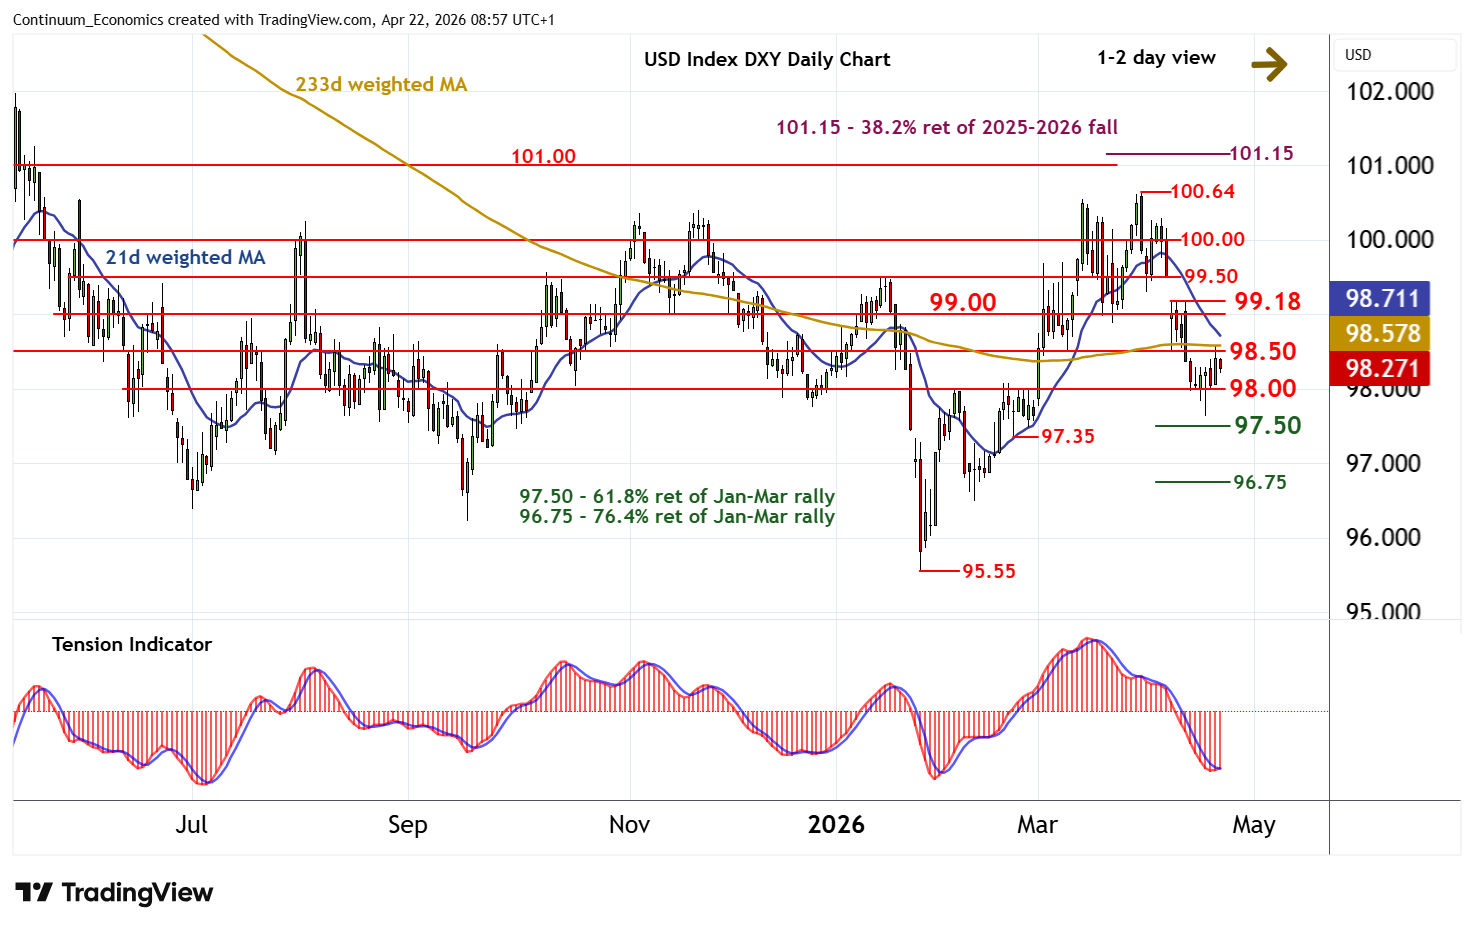This screenshot has height=930, width=1474.
Task: Click the blue 98.711 price tag
Action: click(1381, 298)
